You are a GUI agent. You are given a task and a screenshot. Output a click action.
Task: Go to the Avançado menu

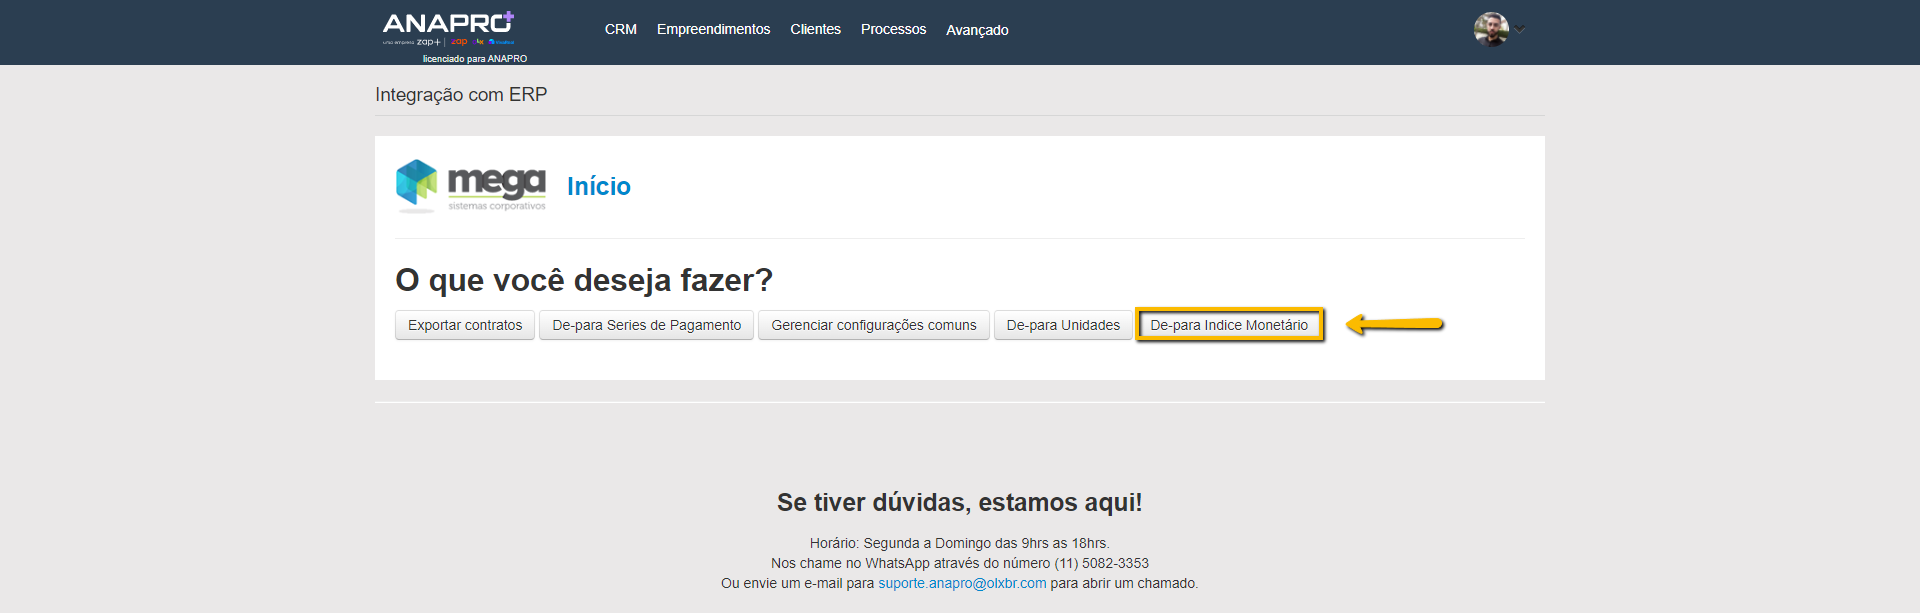pos(977,30)
